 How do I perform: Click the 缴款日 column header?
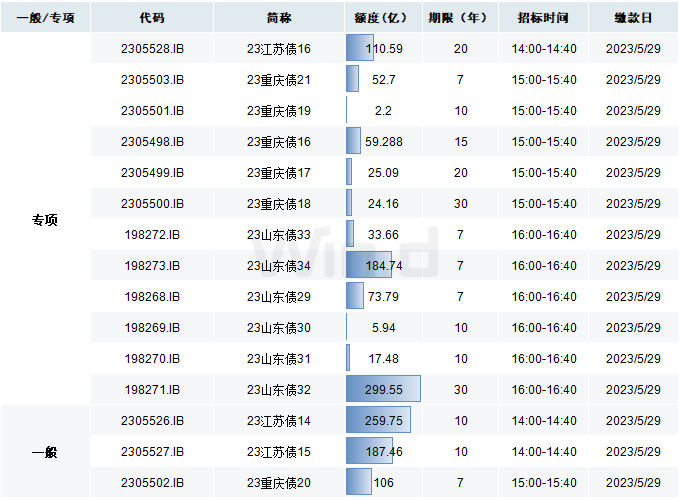[x=633, y=17]
